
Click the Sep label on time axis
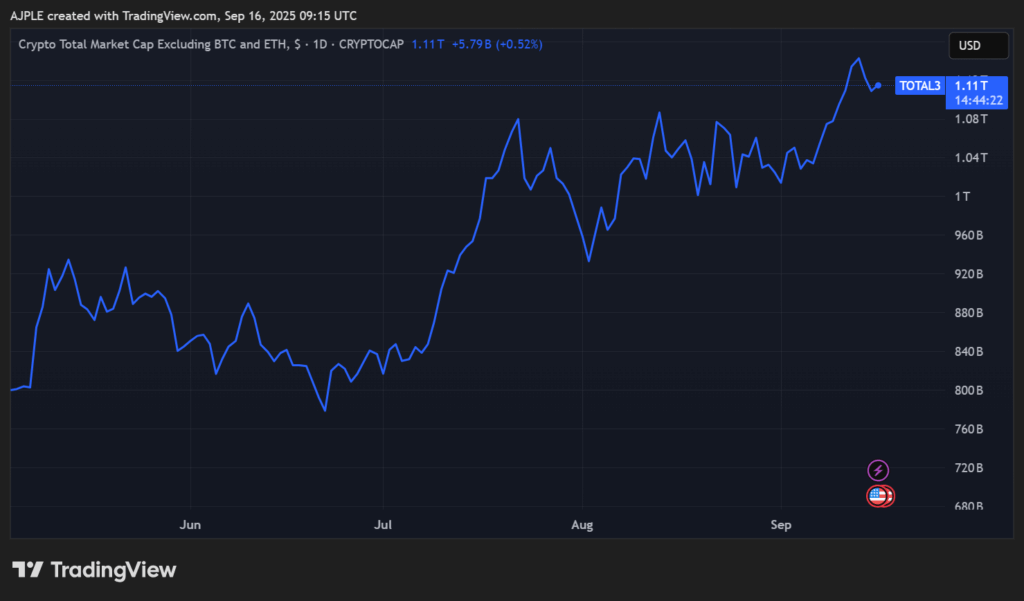click(781, 525)
